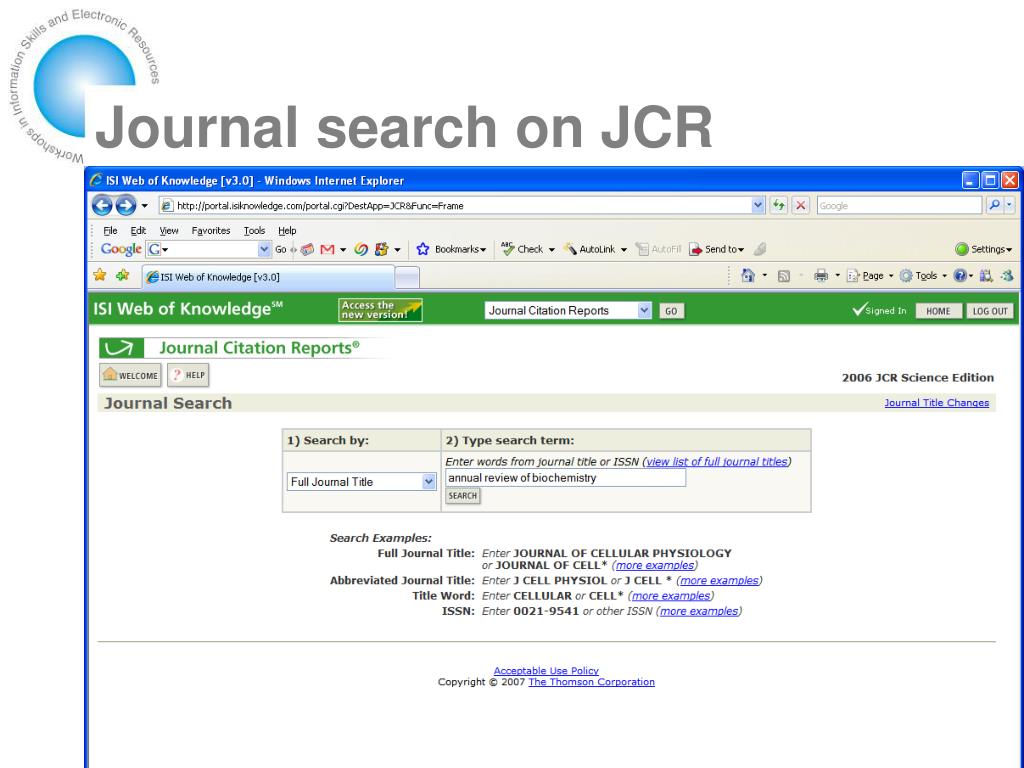Open the Google toolbar Settings
The width and height of the screenshot is (1024, 768).
[983, 249]
